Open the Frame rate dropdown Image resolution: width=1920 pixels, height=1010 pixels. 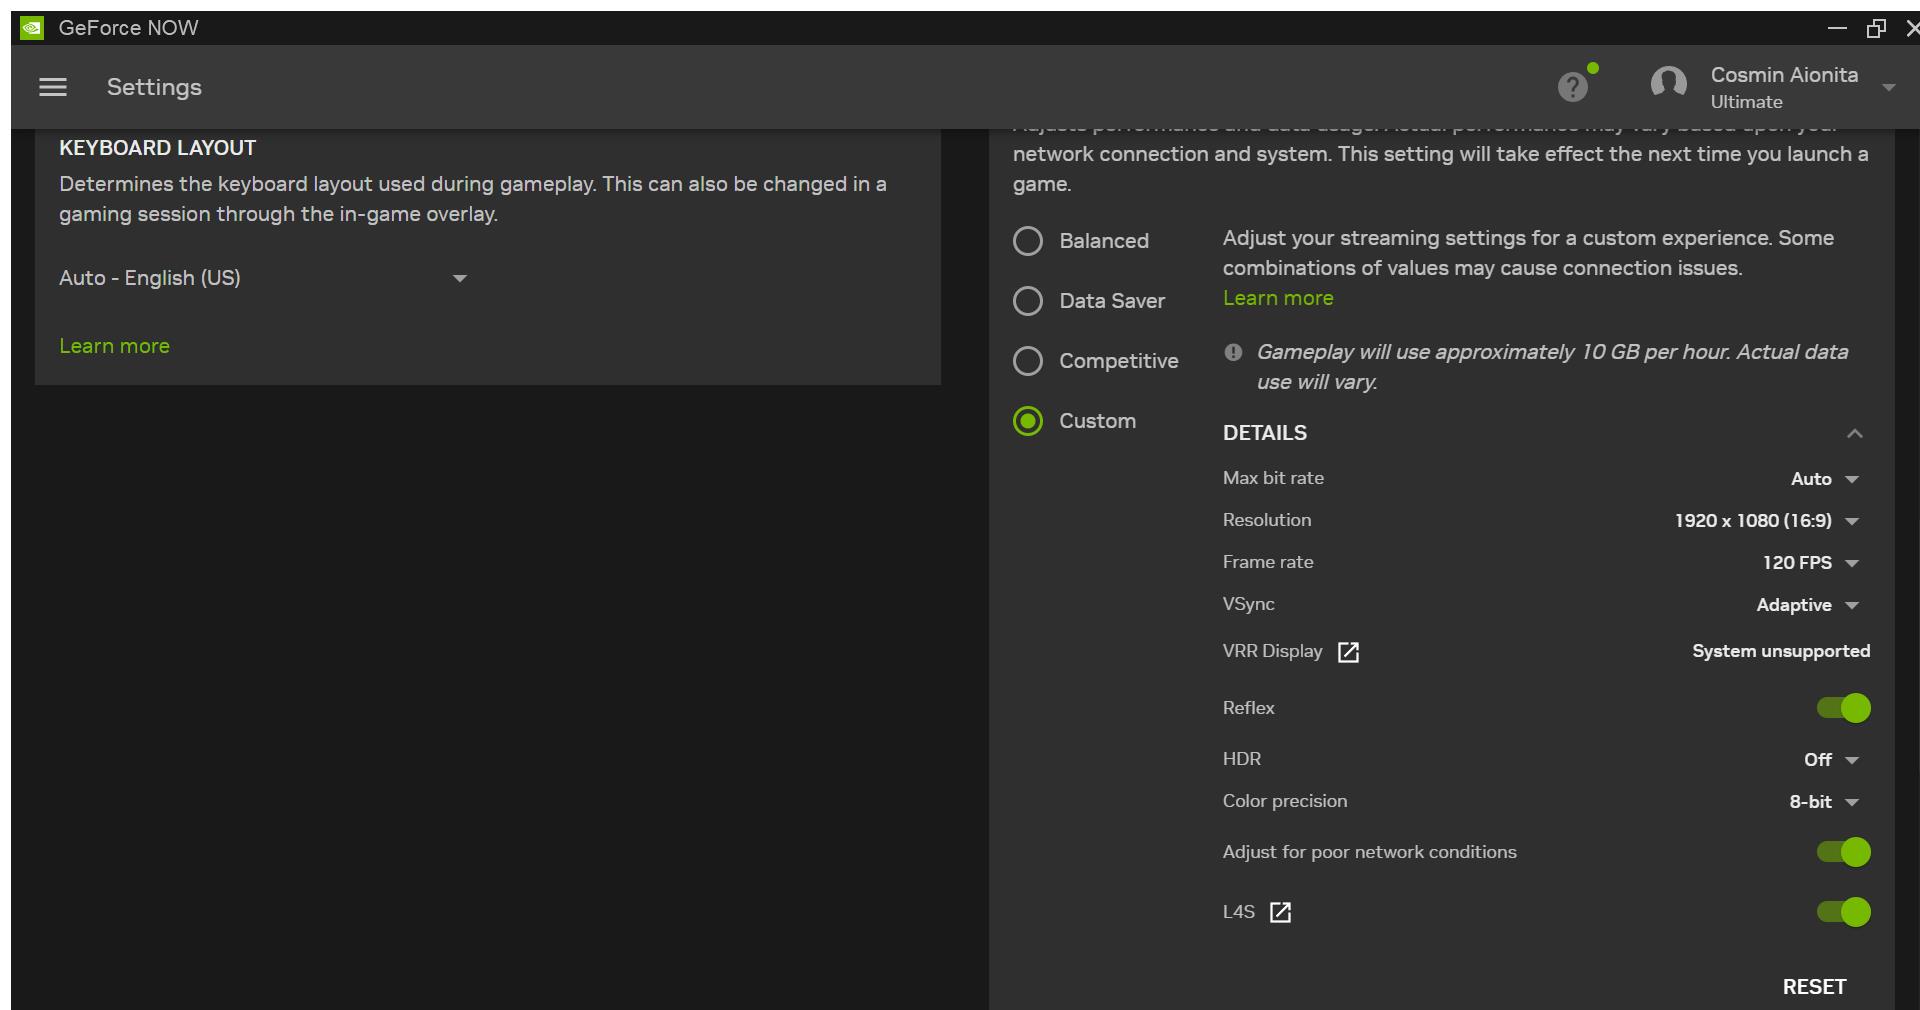tap(1811, 563)
